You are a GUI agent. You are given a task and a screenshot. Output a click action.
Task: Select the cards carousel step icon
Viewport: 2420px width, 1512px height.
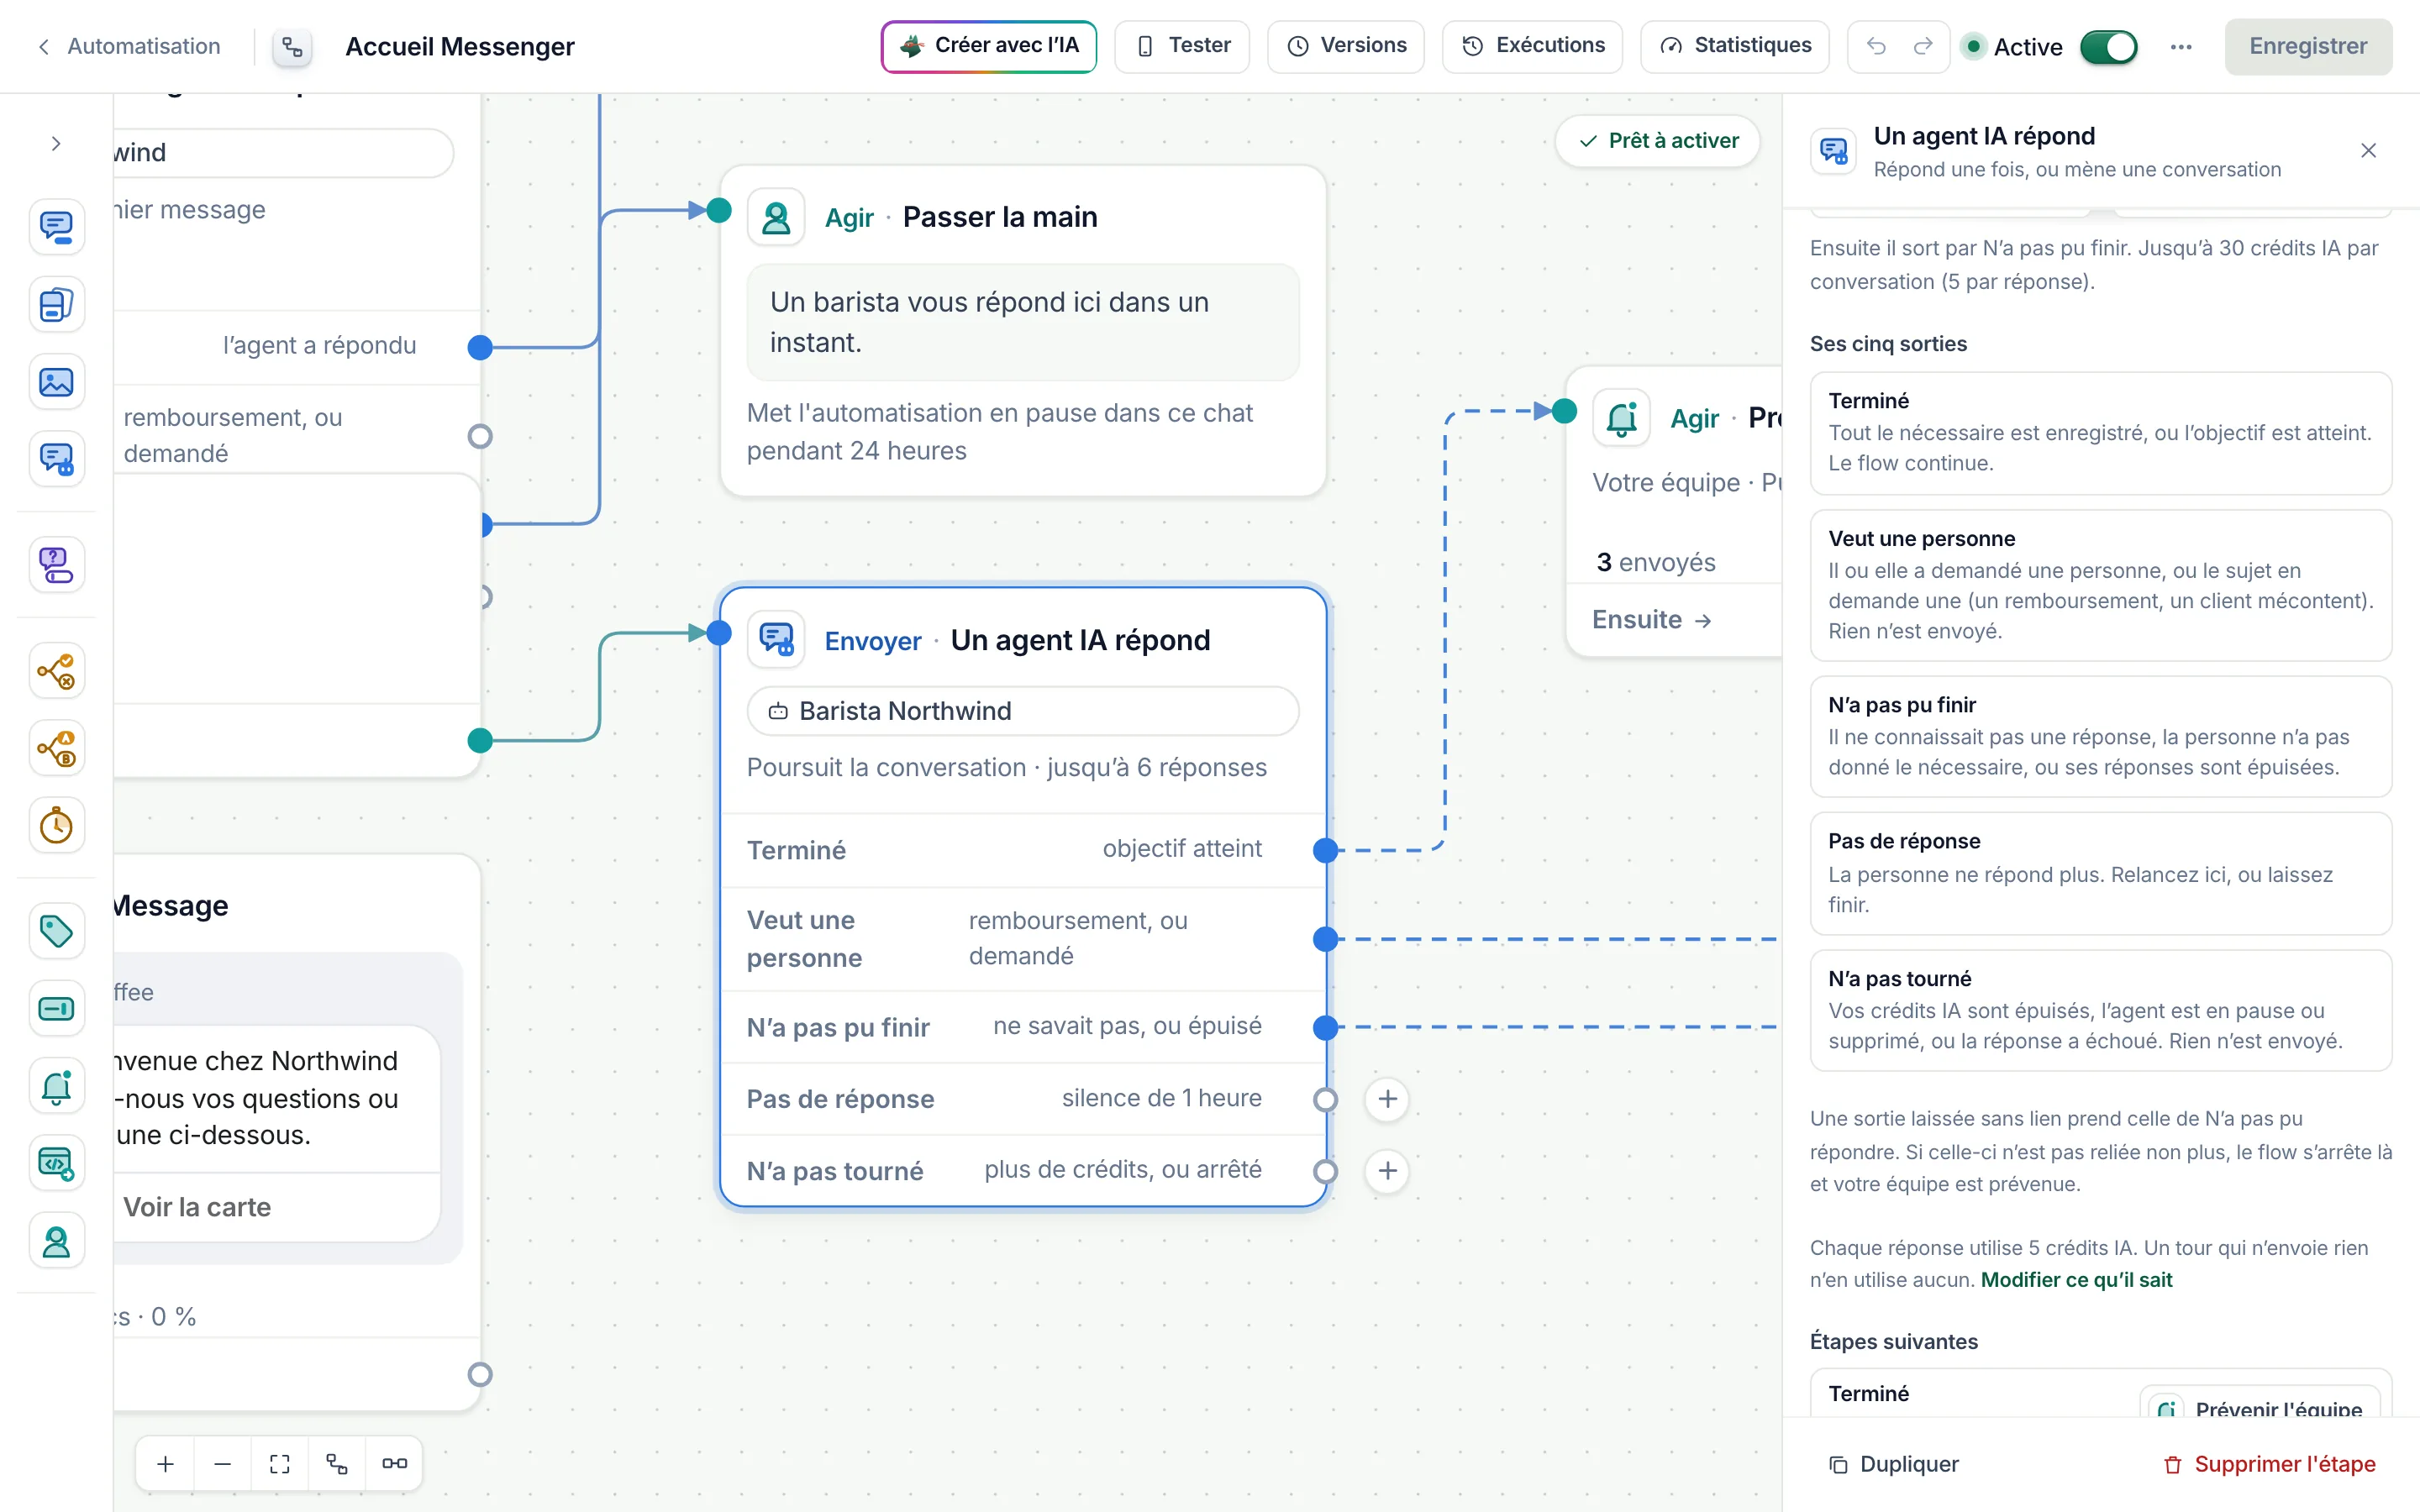click(x=56, y=304)
